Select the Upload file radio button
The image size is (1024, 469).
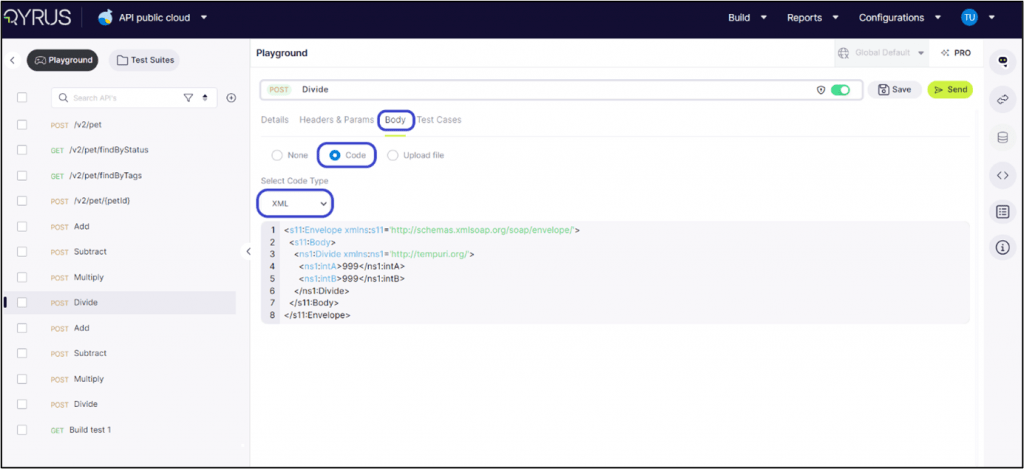[x=393, y=155]
